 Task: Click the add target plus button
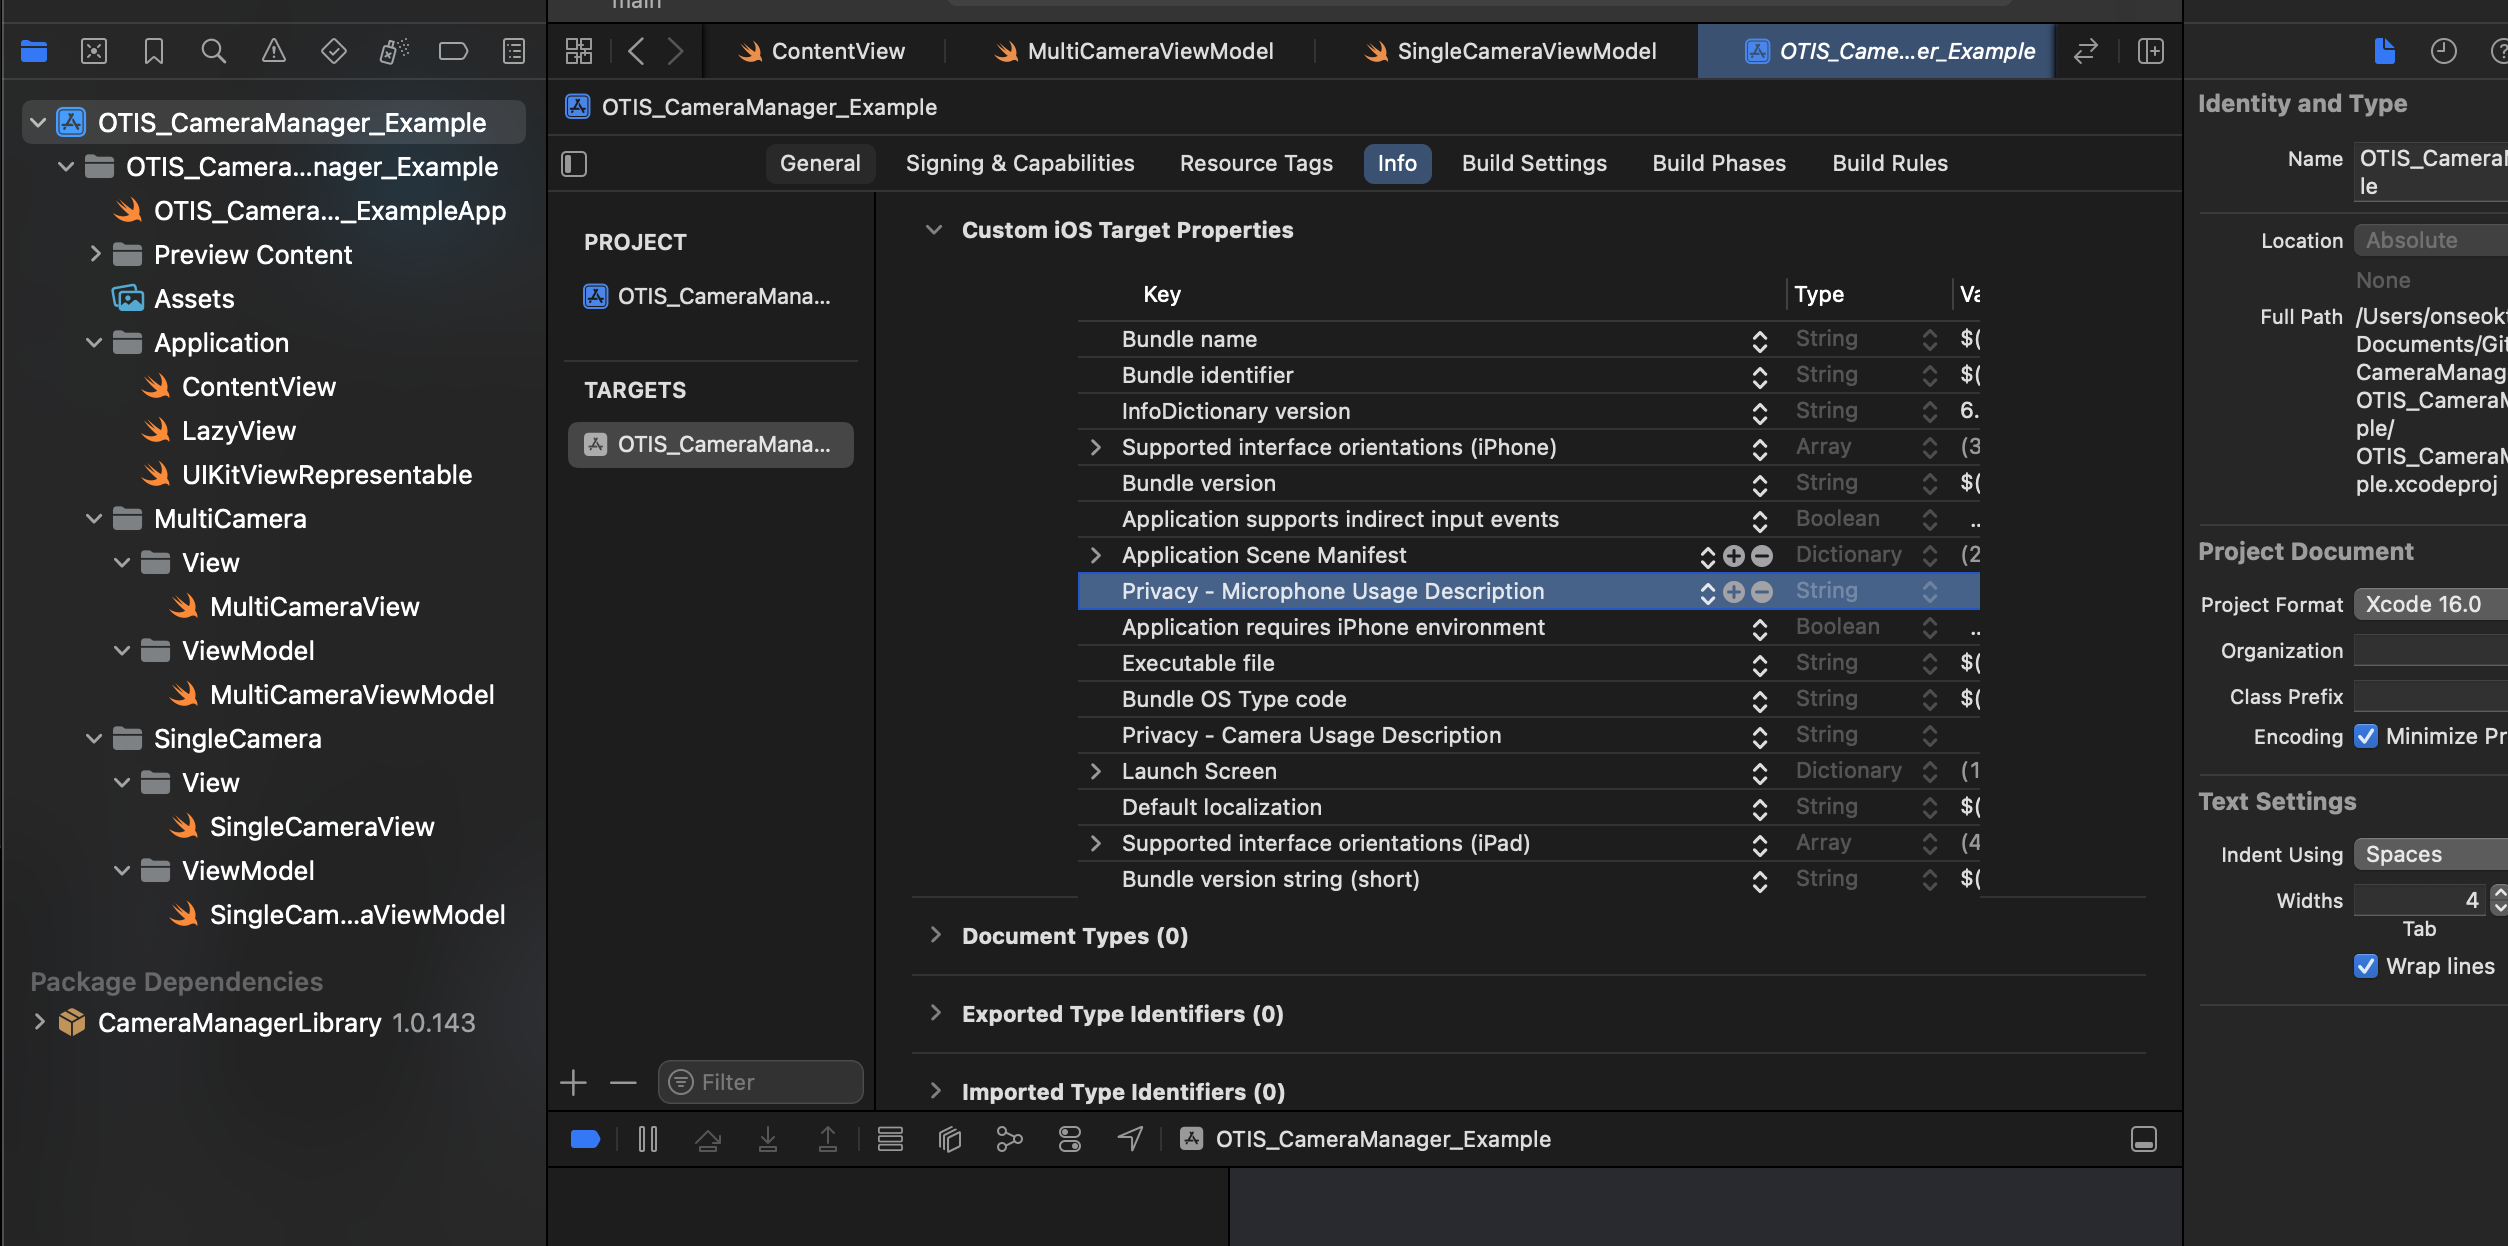(x=574, y=1082)
